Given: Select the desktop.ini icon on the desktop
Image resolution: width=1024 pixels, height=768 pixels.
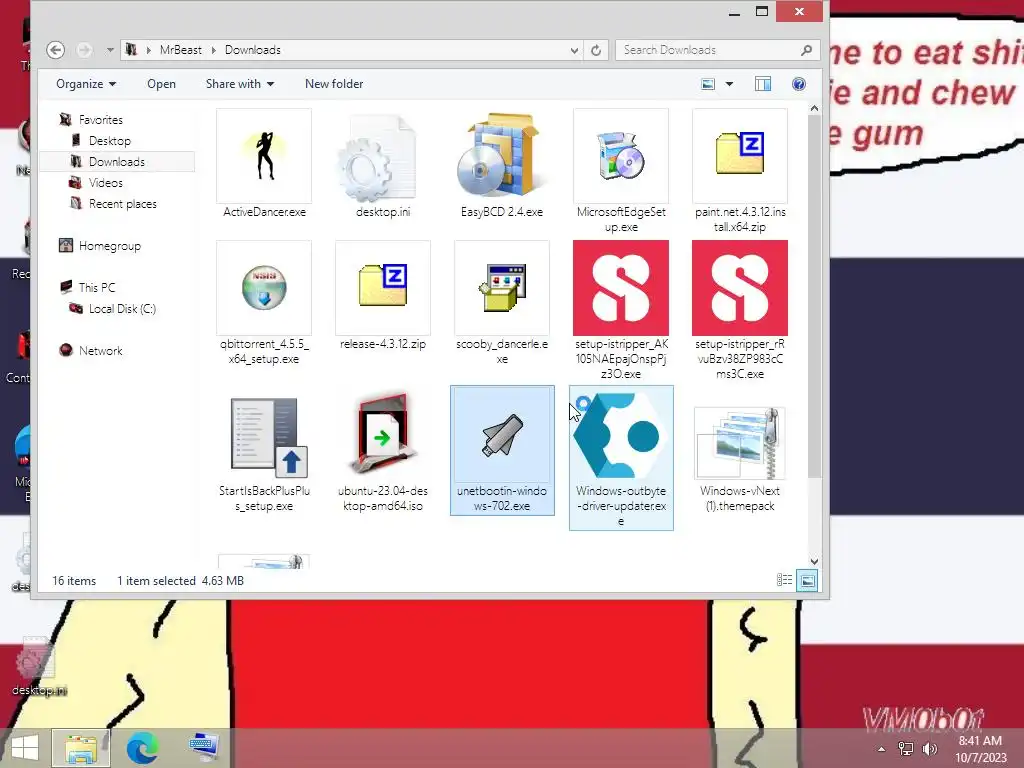Looking at the screenshot, I should [38, 666].
